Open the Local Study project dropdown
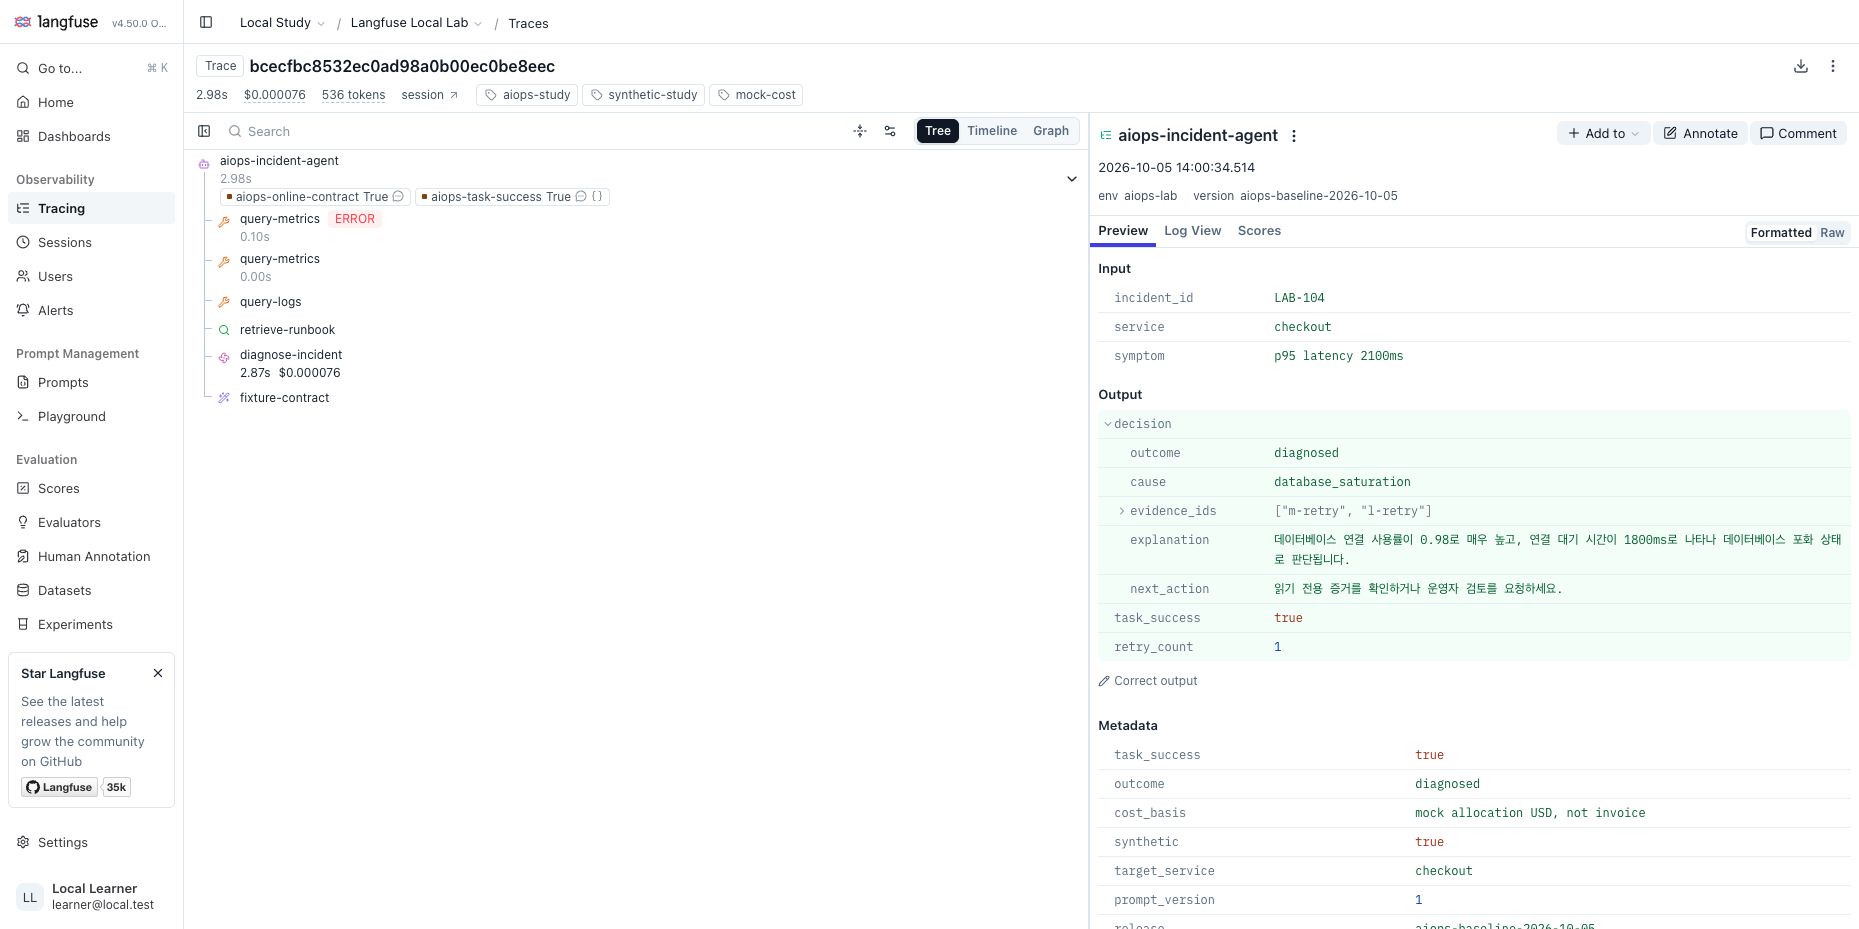The image size is (1859, 929). tap(282, 23)
